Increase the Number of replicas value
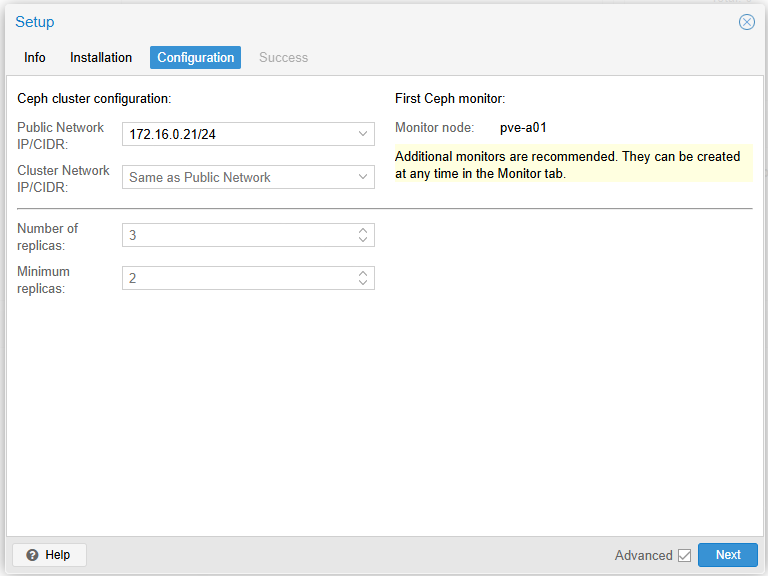The width and height of the screenshot is (768, 576). click(362, 230)
